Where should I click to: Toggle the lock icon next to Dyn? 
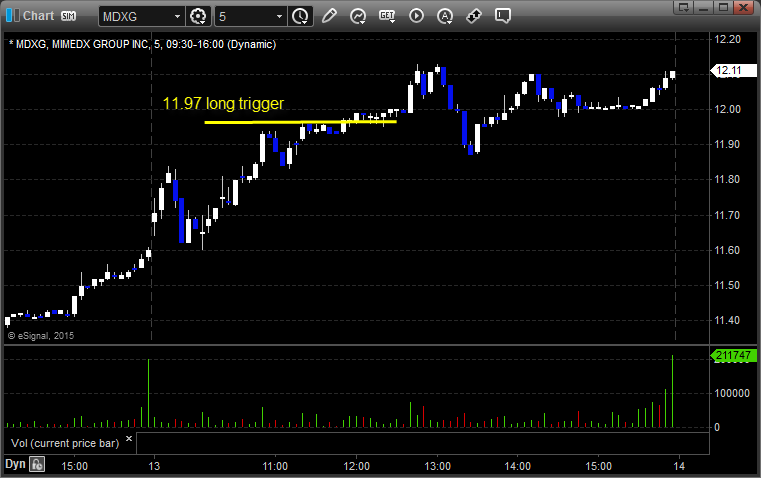tap(37, 464)
